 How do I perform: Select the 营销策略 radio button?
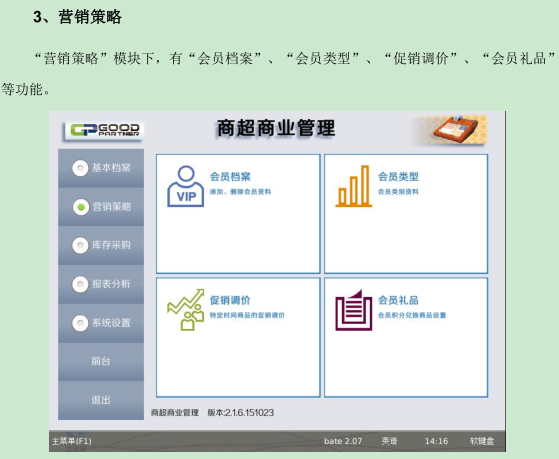81,207
